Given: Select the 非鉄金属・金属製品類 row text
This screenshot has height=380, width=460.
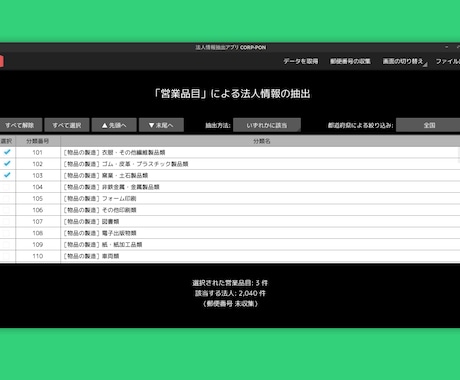Looking at the screenshot, I should coord(130,187).
